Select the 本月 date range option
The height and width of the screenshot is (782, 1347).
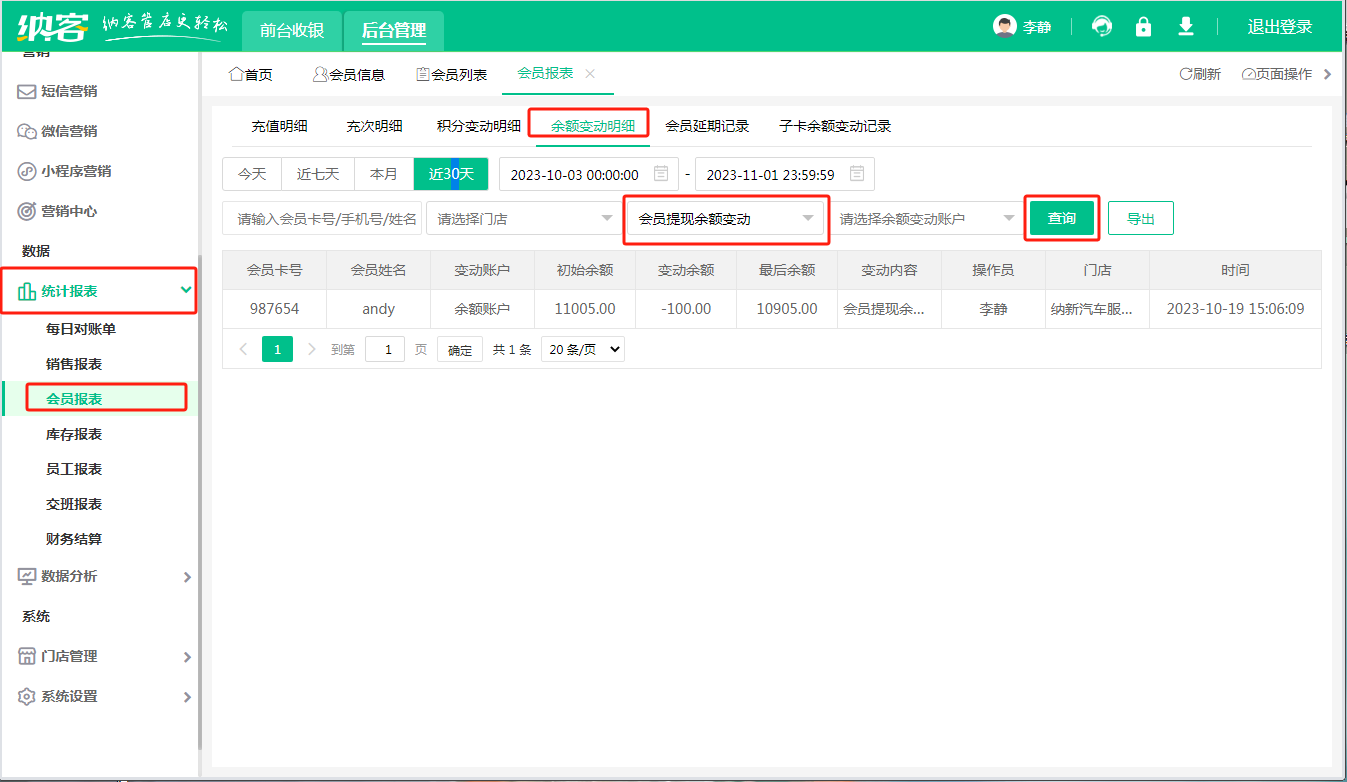[384, 173]
